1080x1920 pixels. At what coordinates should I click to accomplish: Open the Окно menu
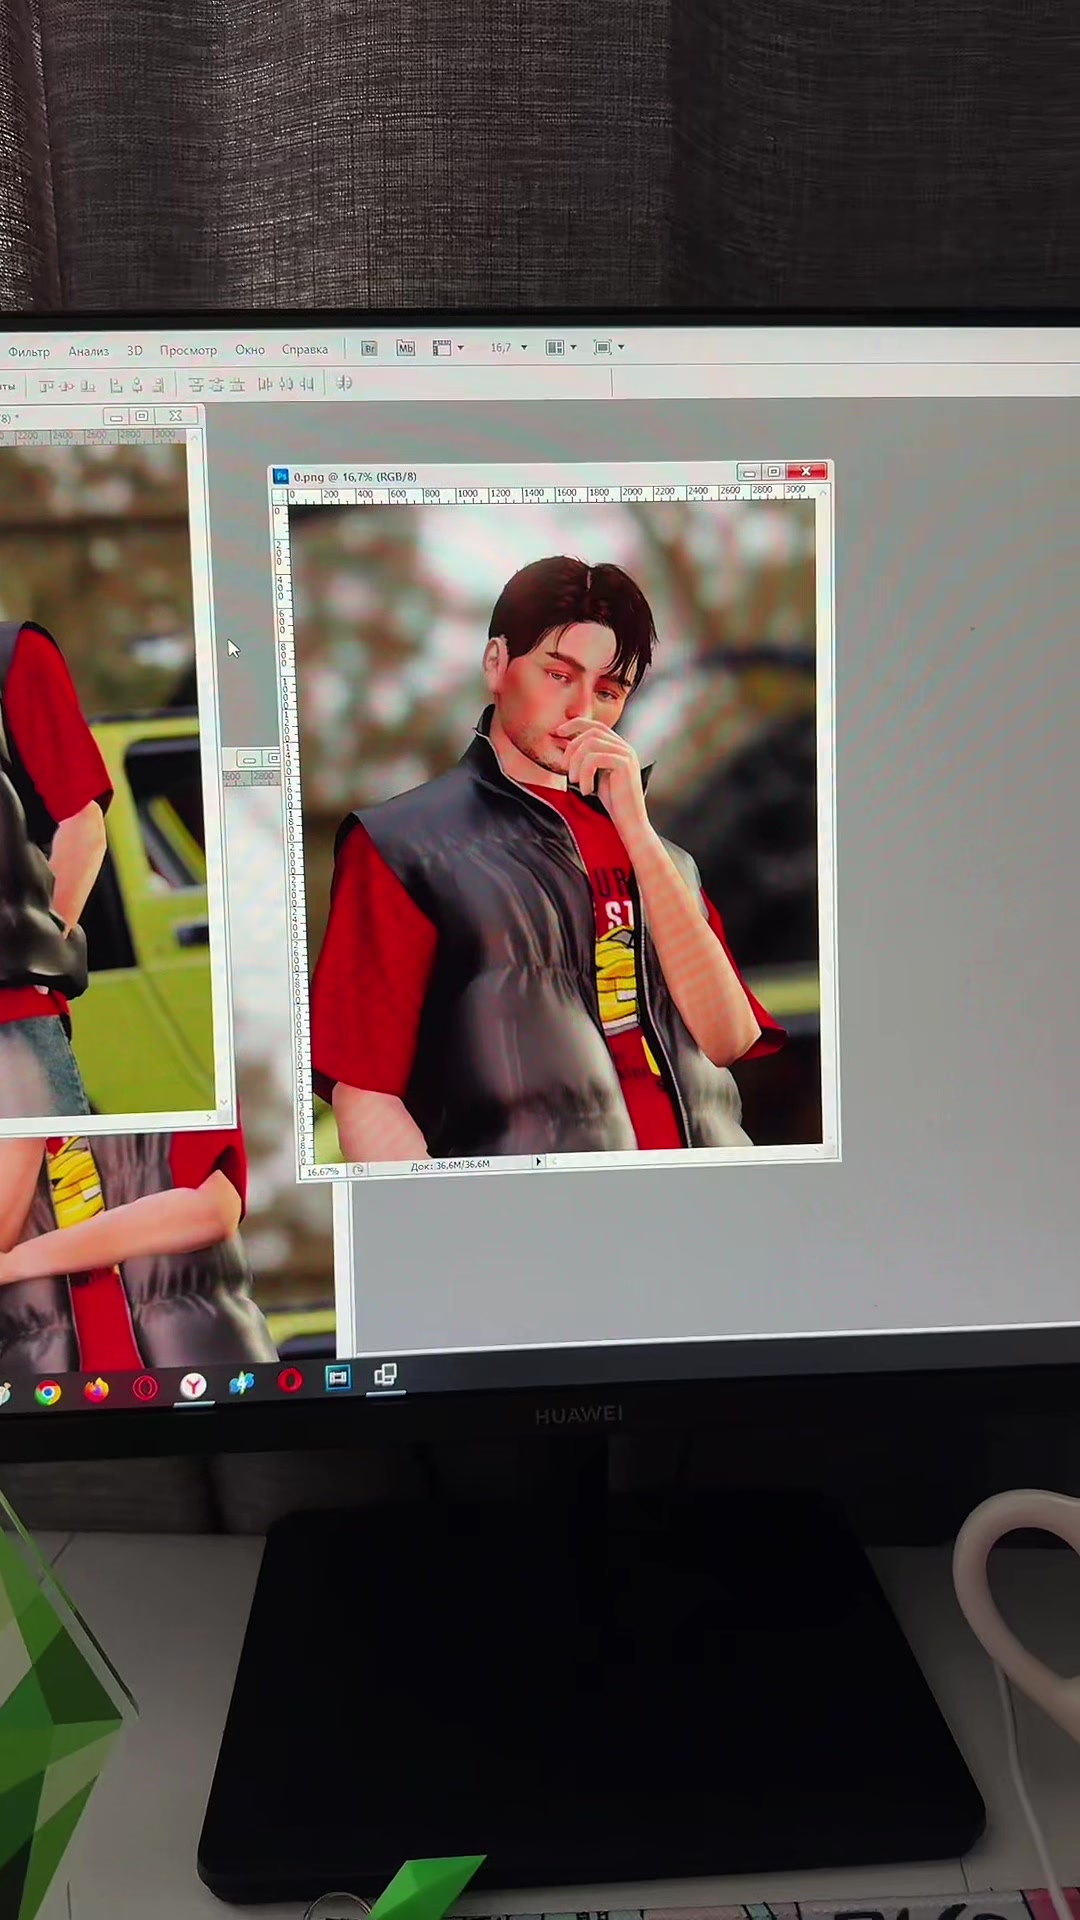(x=250, y=350)
